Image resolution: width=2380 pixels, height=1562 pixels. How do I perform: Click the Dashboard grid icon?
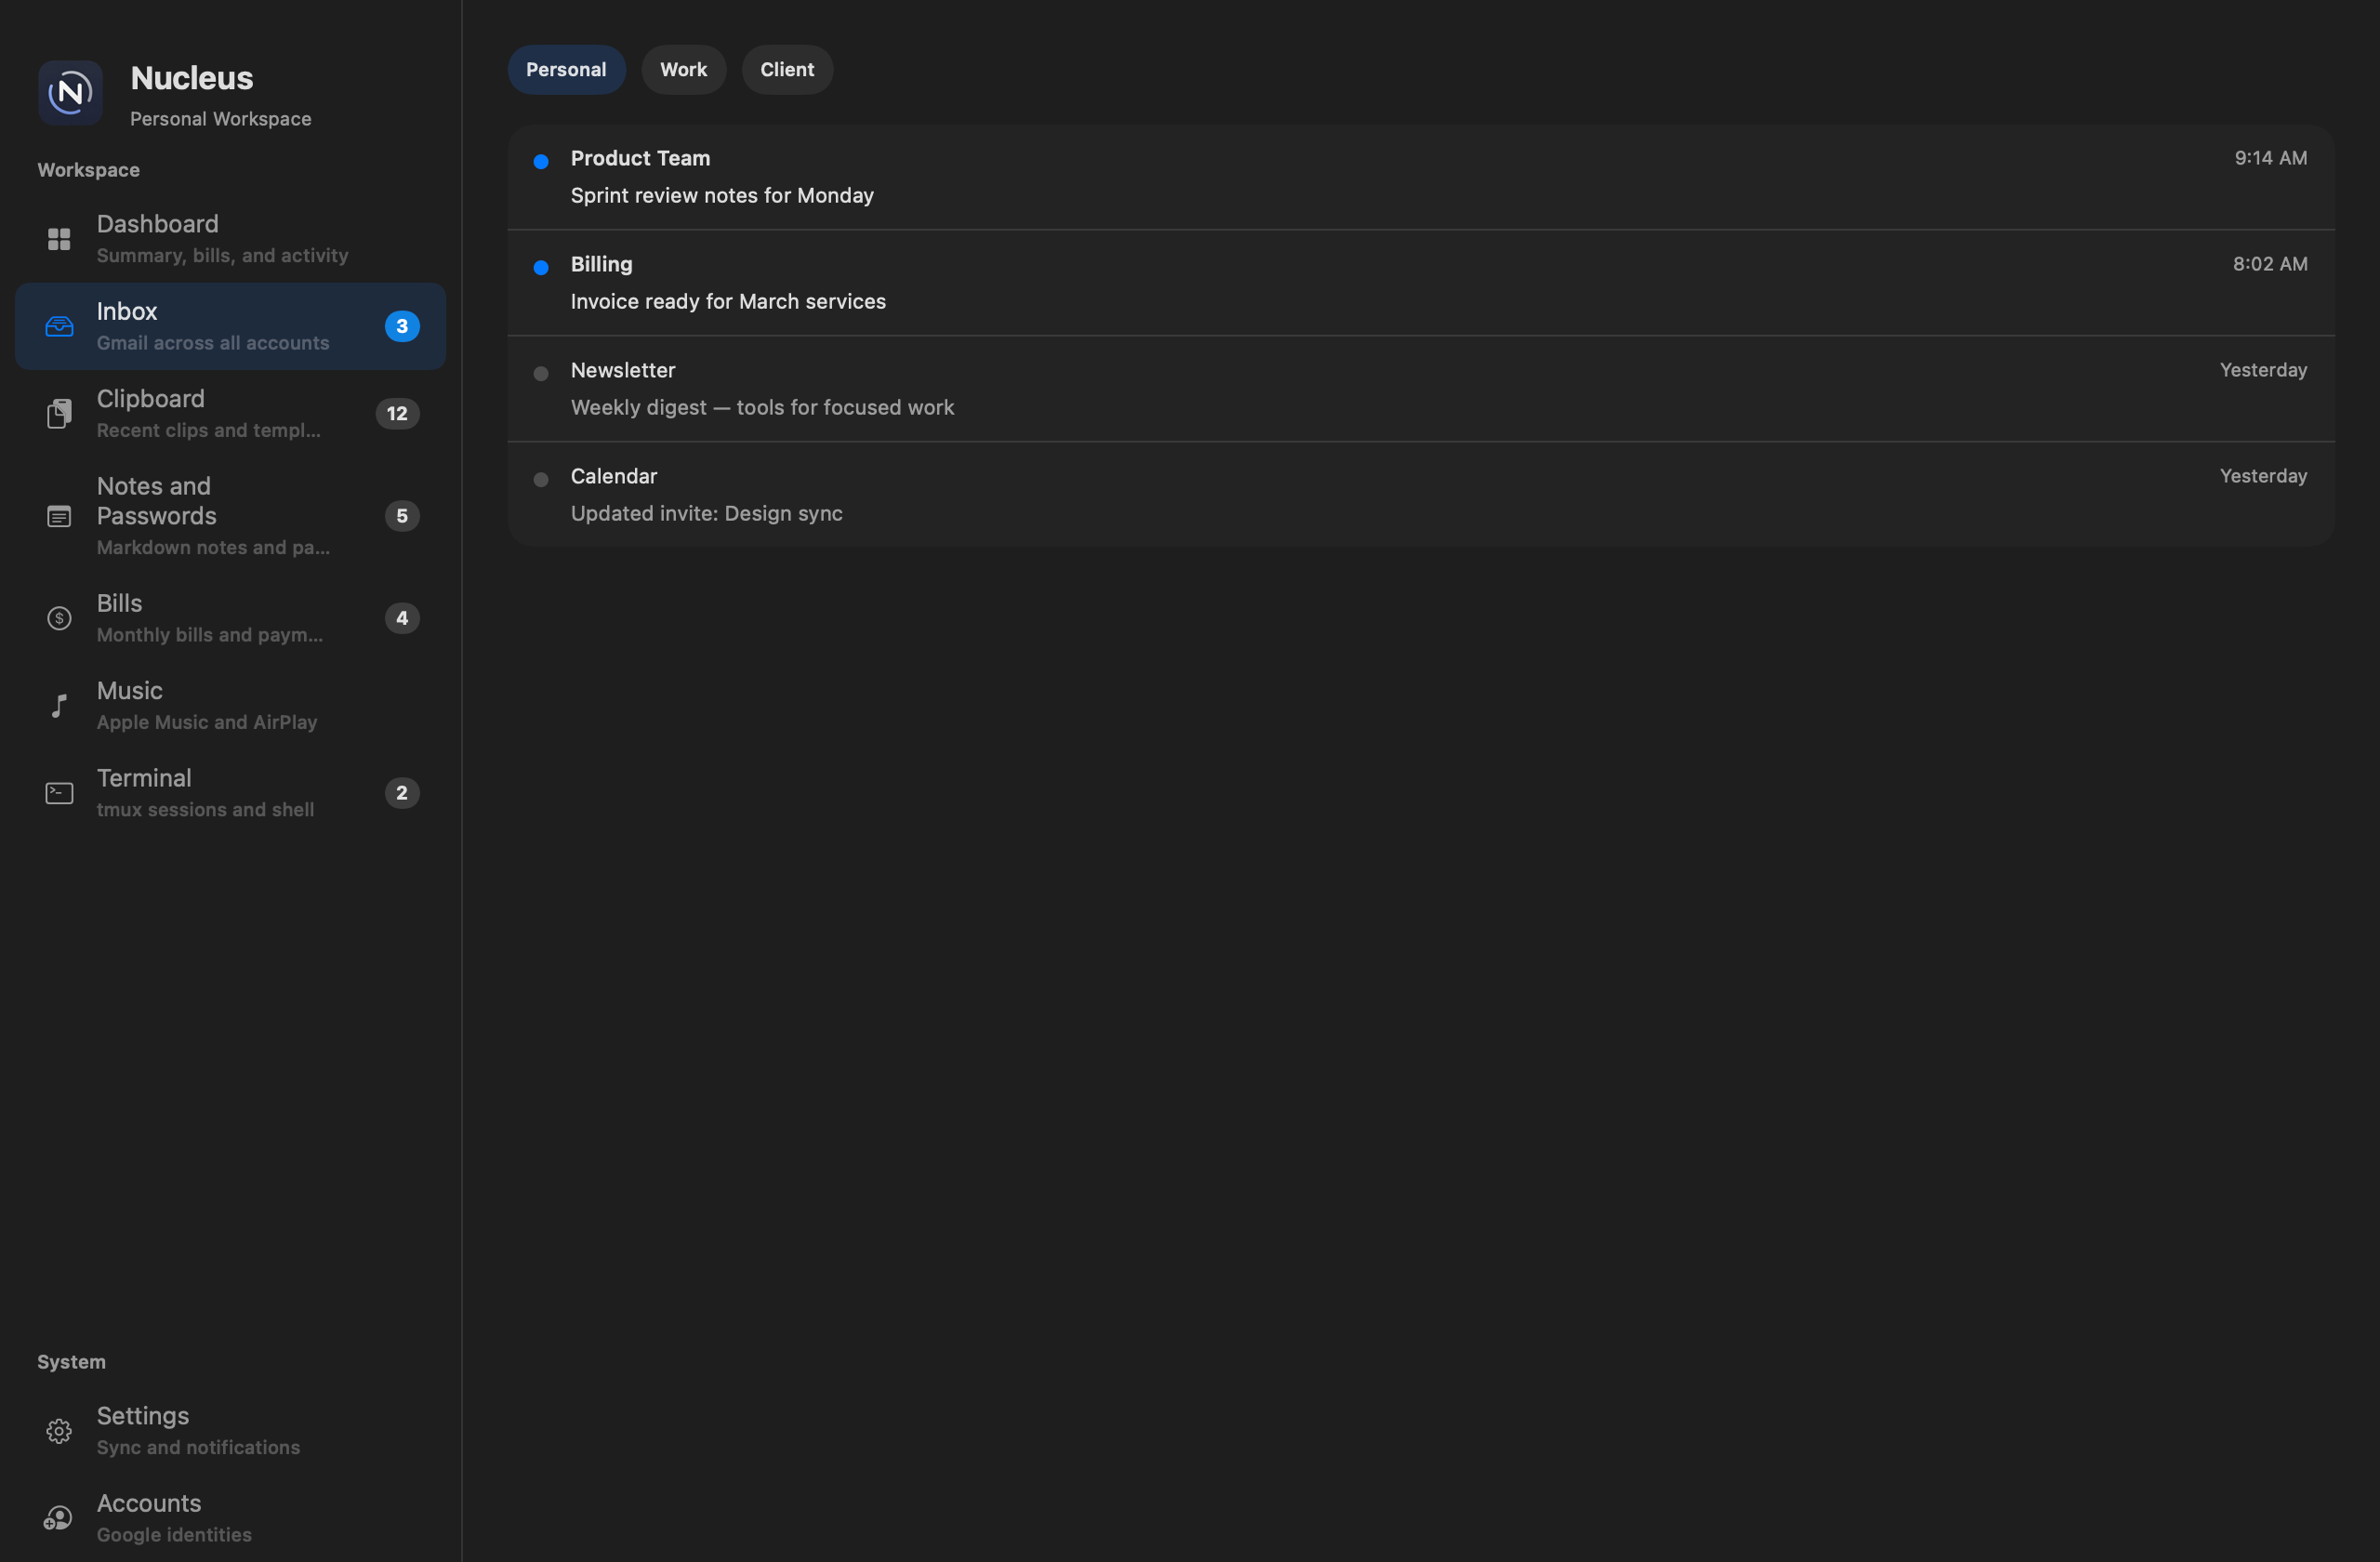[59, 239]
